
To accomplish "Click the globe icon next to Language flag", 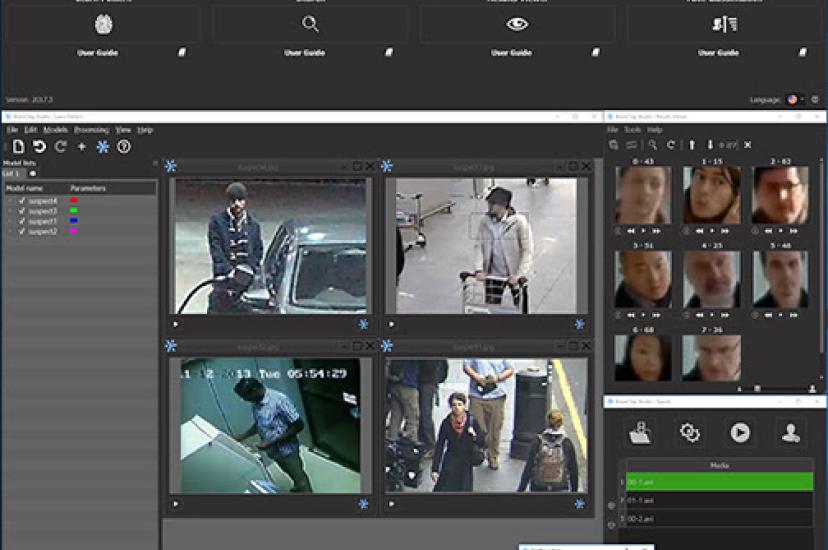I will click(815, 99).
